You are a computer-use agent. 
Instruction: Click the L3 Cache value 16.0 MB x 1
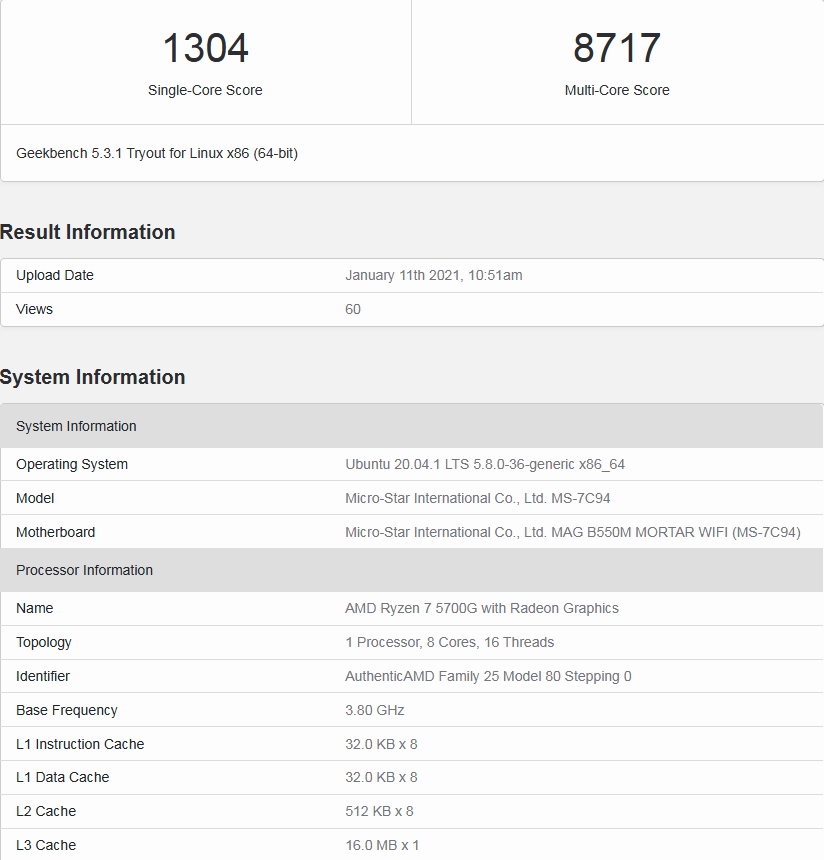coord(382,845)
